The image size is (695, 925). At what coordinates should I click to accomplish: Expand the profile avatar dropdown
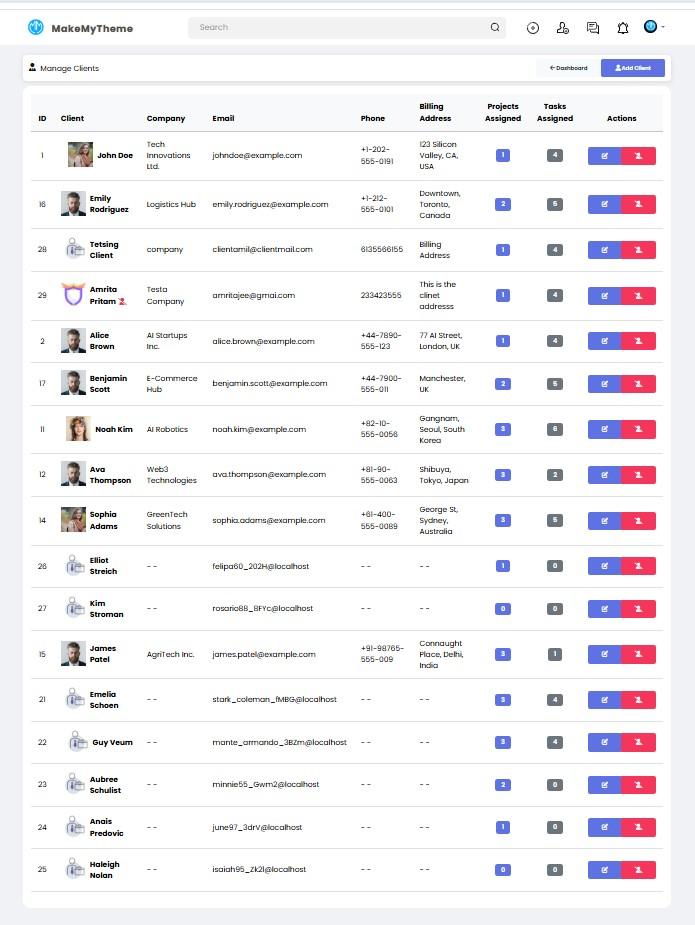[x=654, y=27]
